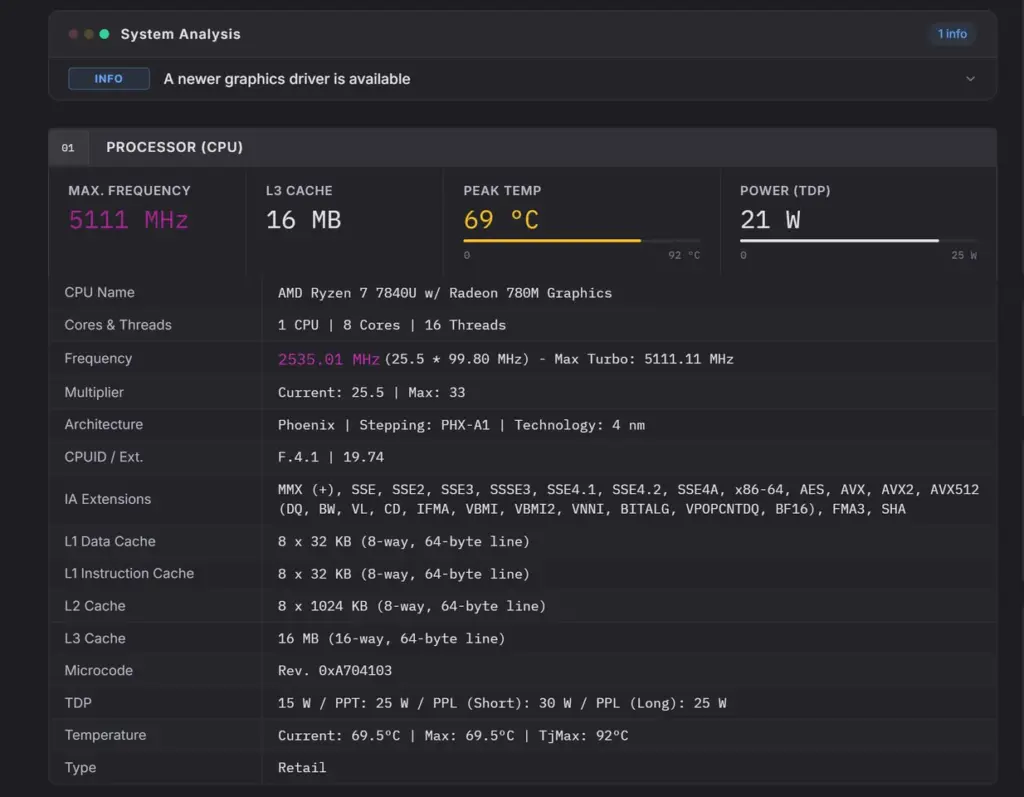Click the green window dot

pos(104,34)
